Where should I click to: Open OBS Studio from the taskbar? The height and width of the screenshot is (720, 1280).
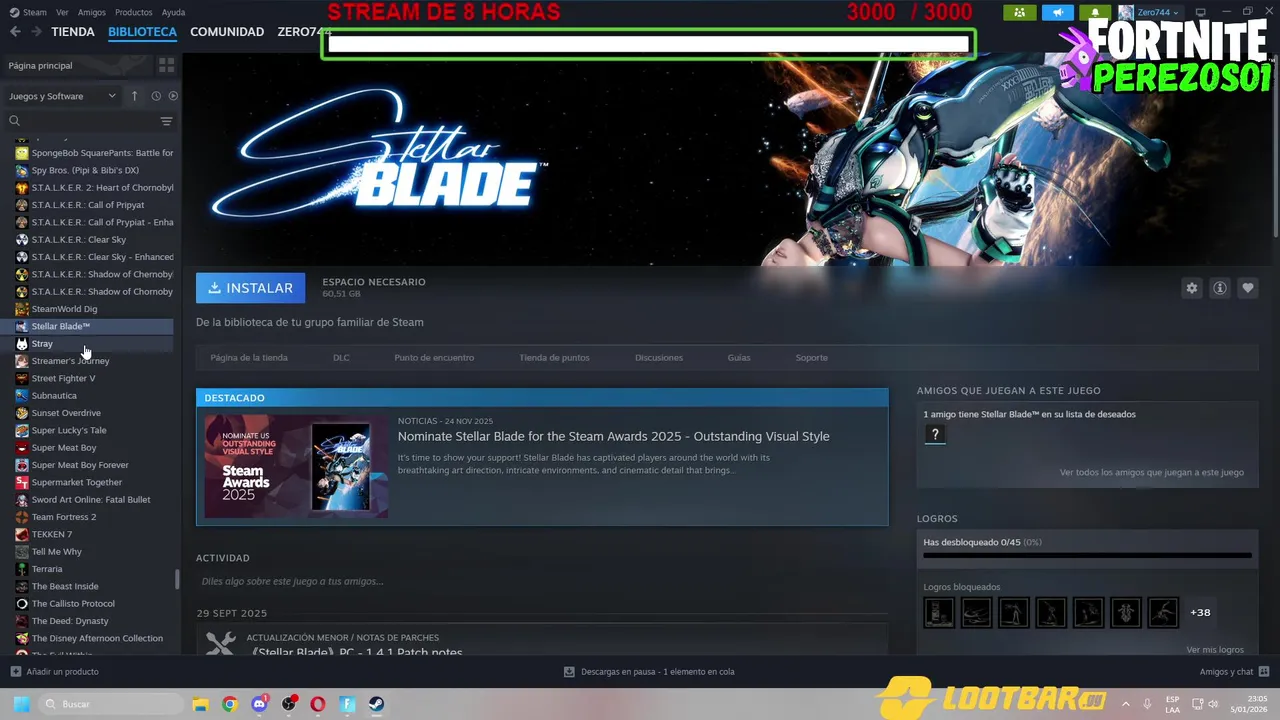tap(289, 704)
